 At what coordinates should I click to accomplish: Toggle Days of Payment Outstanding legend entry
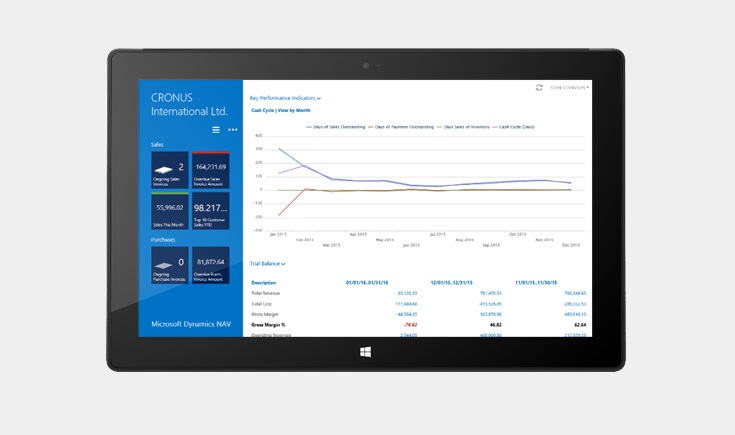click(401, 127)
